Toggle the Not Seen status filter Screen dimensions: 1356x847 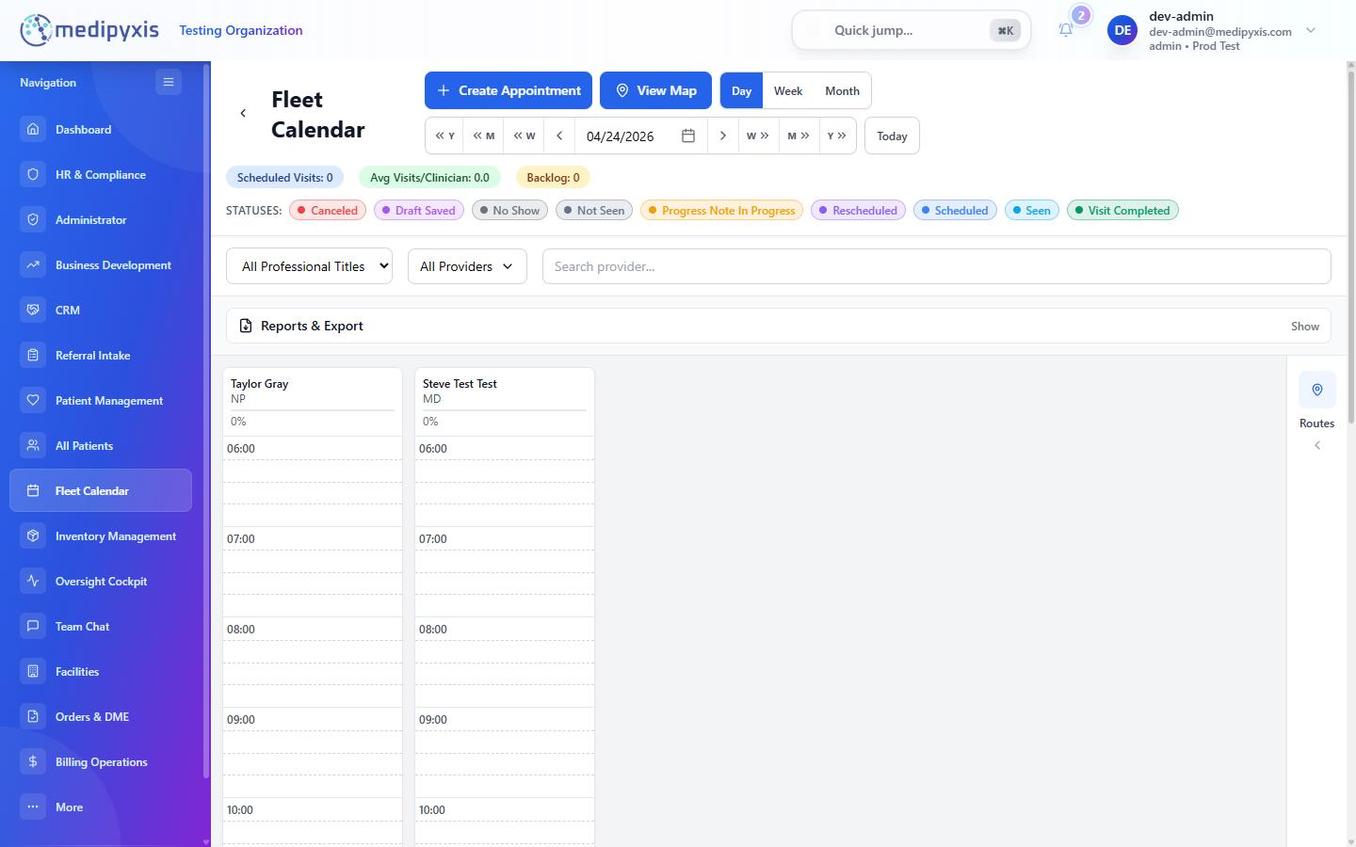point(594,210)
